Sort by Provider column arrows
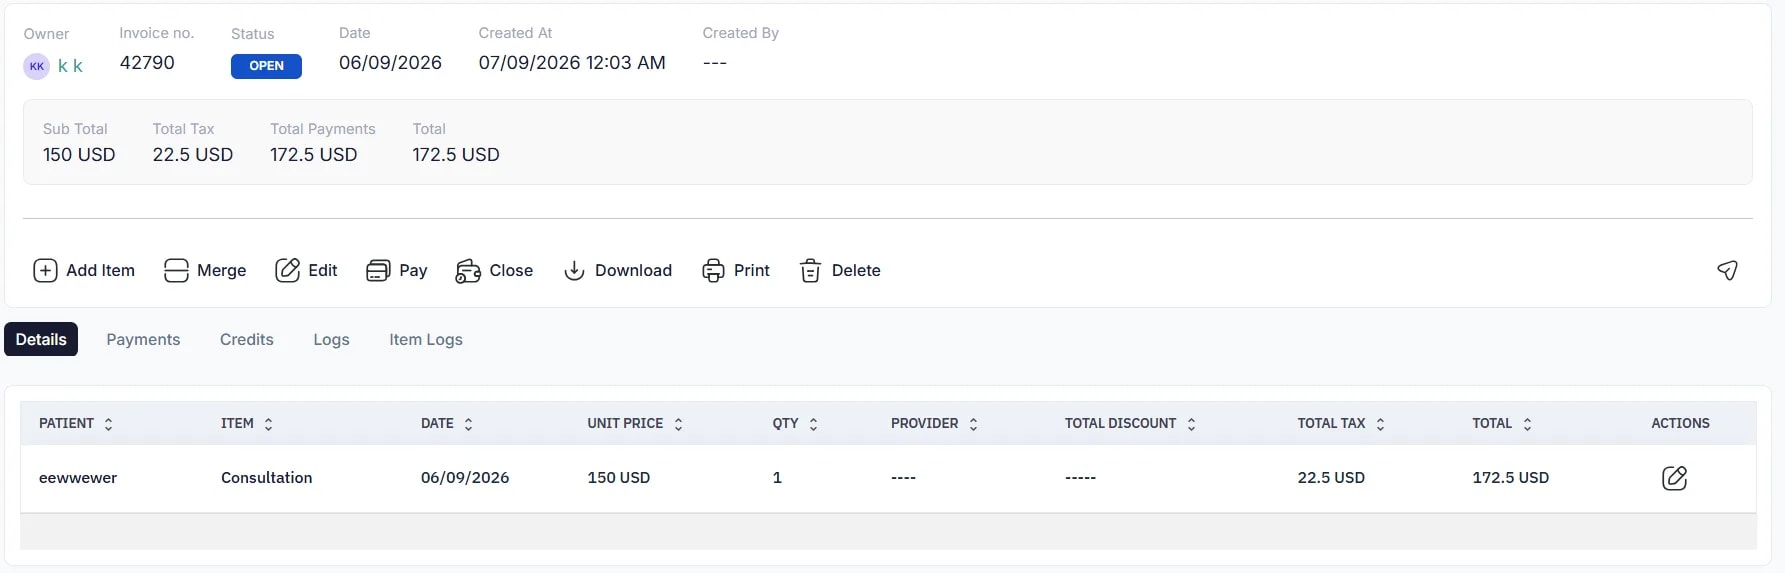The width and height of the screenshot is (1785, 573). click(973, 424)
